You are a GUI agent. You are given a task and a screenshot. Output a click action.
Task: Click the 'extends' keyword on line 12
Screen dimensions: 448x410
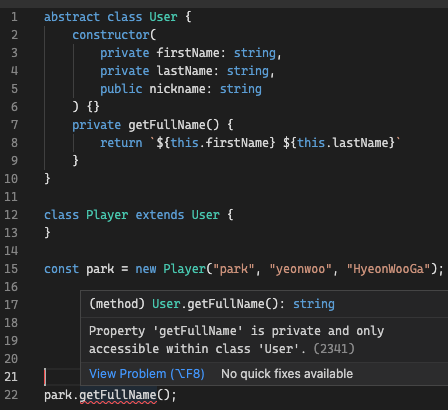coord(160,215)
